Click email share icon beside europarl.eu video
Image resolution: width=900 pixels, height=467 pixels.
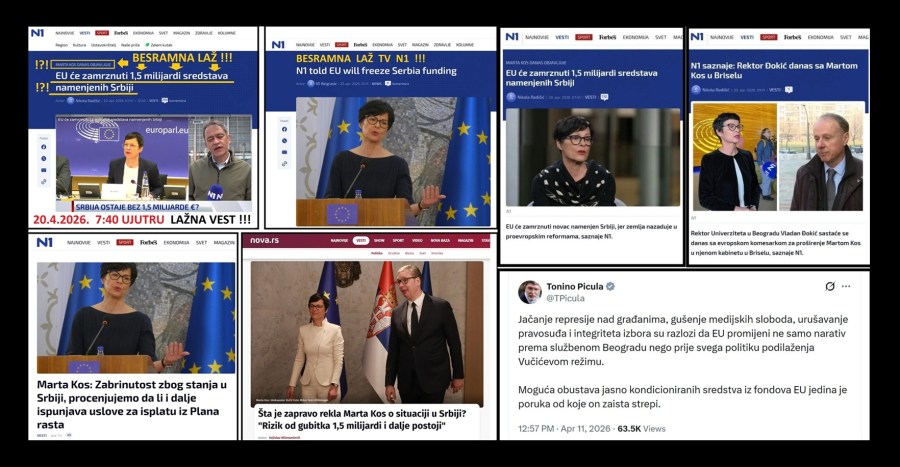click(44, 170)
